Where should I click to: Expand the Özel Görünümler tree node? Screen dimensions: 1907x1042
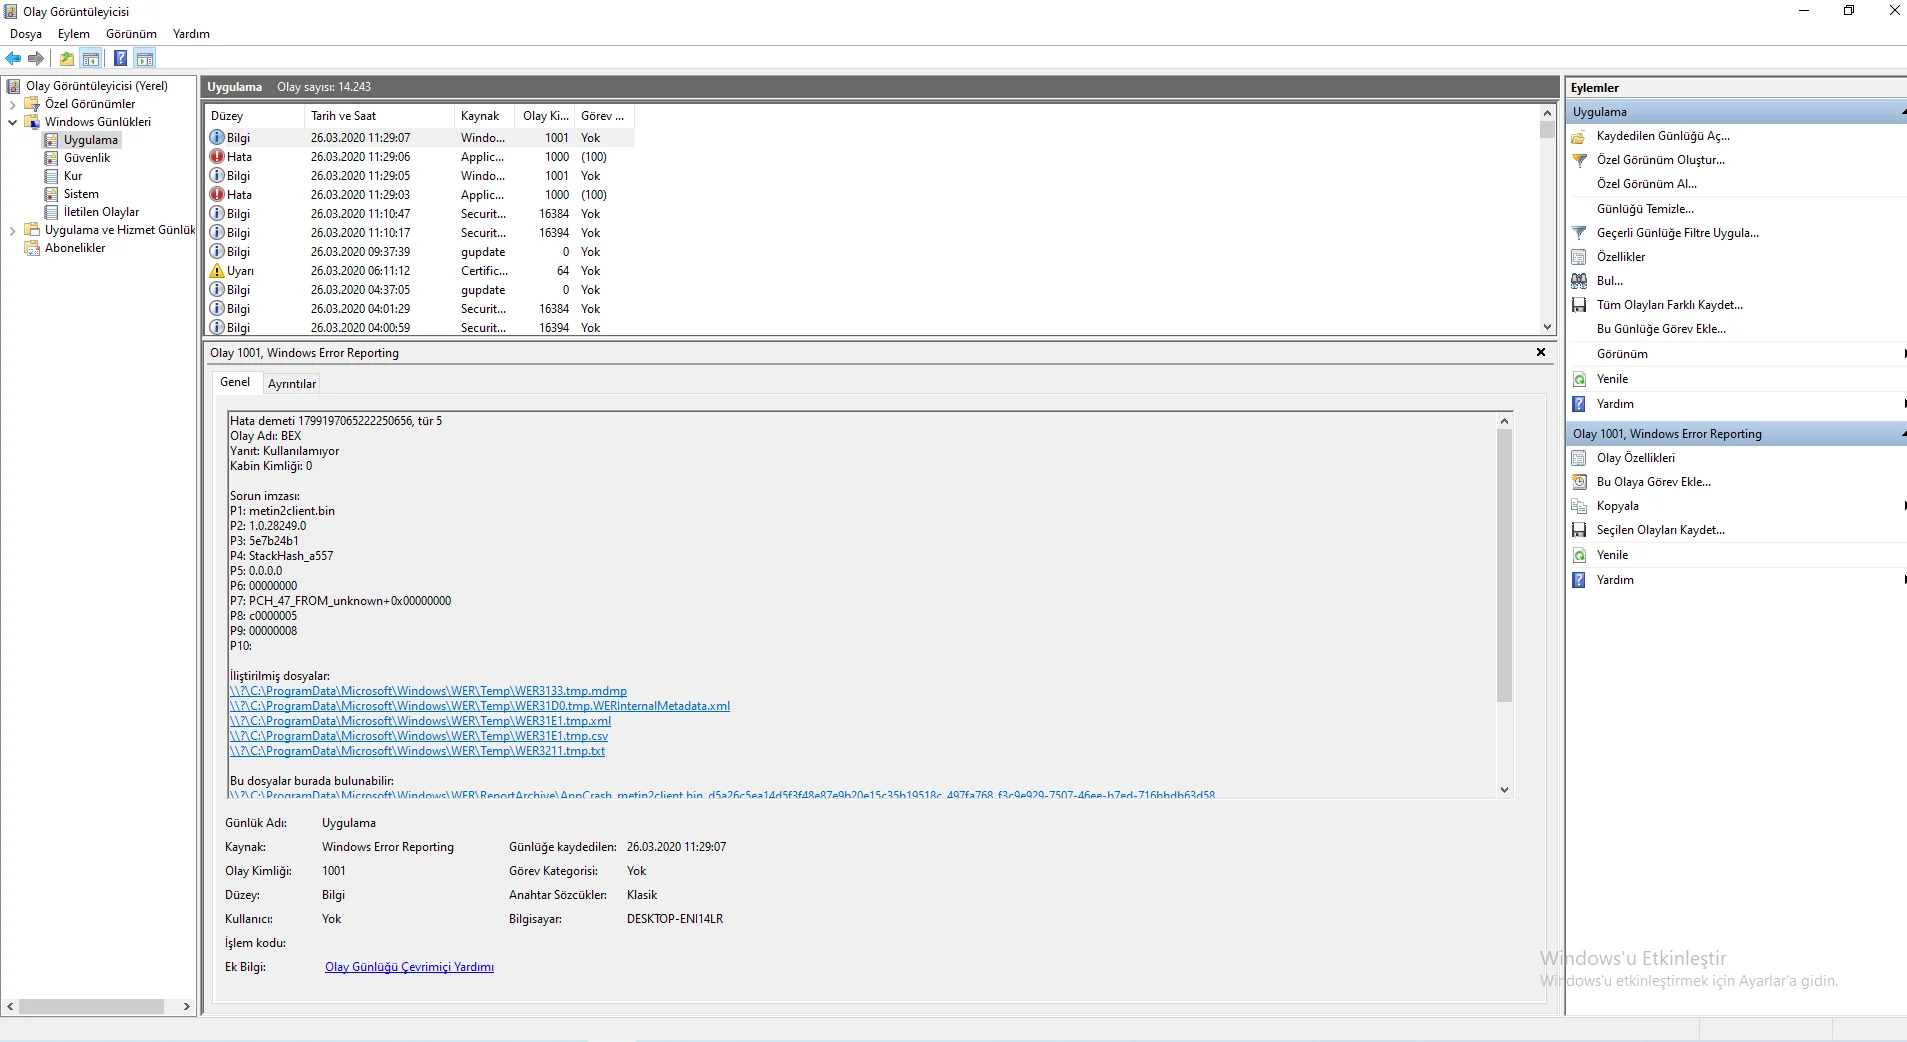(x=12, y=104)
